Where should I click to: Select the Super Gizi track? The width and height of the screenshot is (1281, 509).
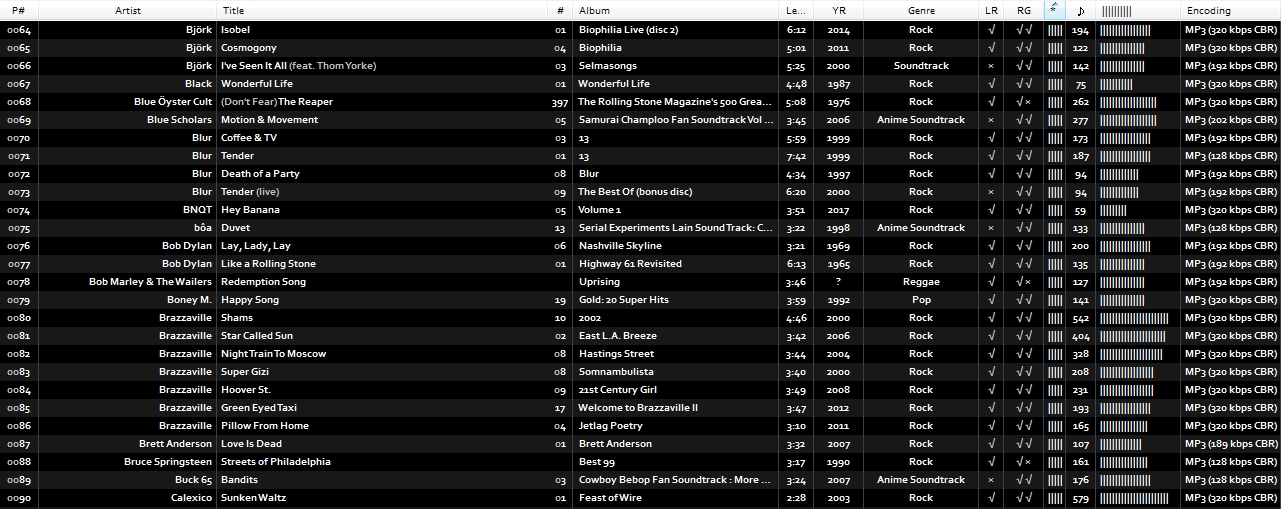pos(246,372)
